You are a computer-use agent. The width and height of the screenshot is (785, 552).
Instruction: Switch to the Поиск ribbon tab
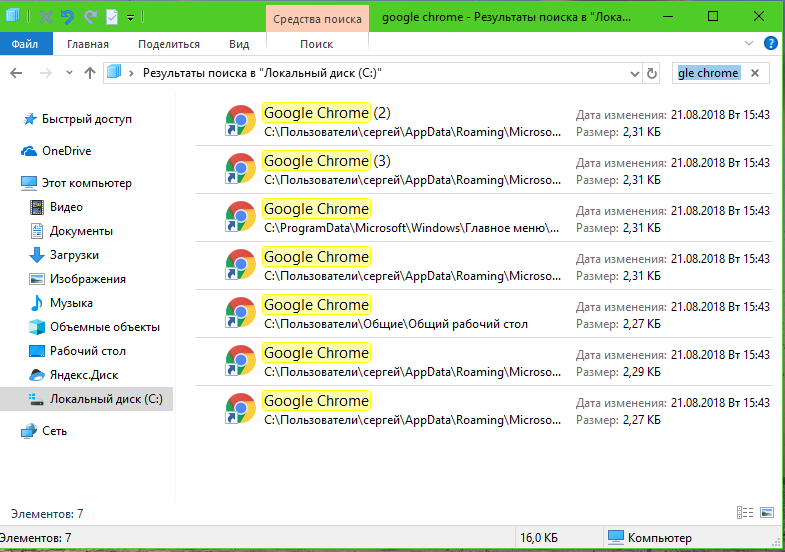316,44
